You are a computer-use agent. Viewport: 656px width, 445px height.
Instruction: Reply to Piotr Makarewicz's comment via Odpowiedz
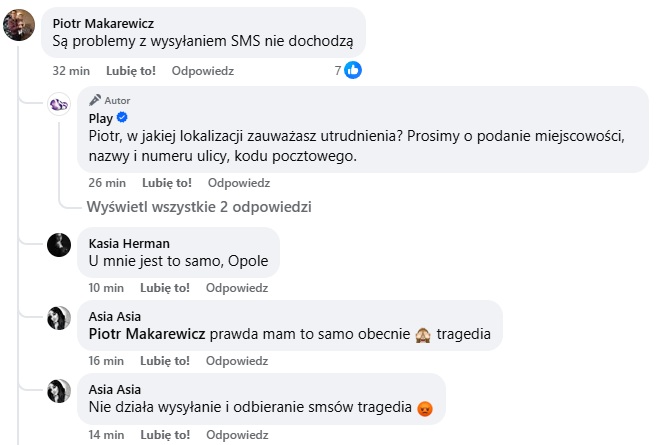pyautogui.click(x=202, y=71)
